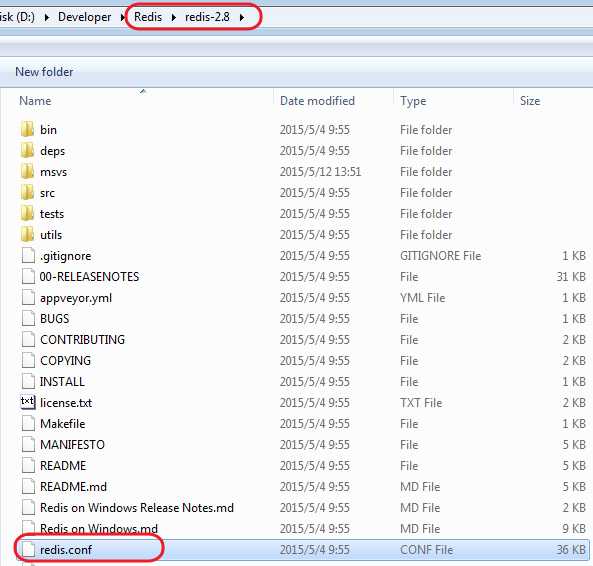Select the README.md file icon
The image size is (593, 566).
point(28,487)
